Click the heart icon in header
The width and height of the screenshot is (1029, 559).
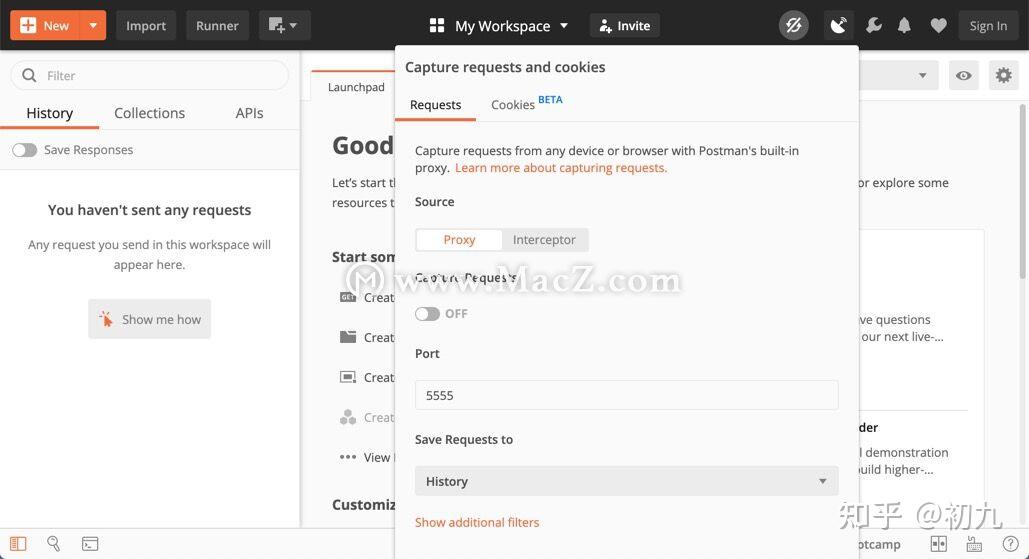click(x=938, y=26)
